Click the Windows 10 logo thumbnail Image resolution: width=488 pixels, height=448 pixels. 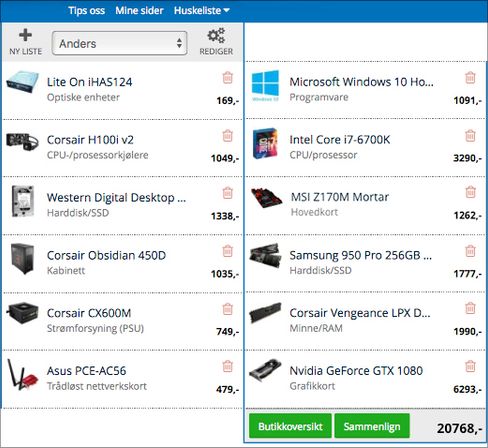(265, 86)
